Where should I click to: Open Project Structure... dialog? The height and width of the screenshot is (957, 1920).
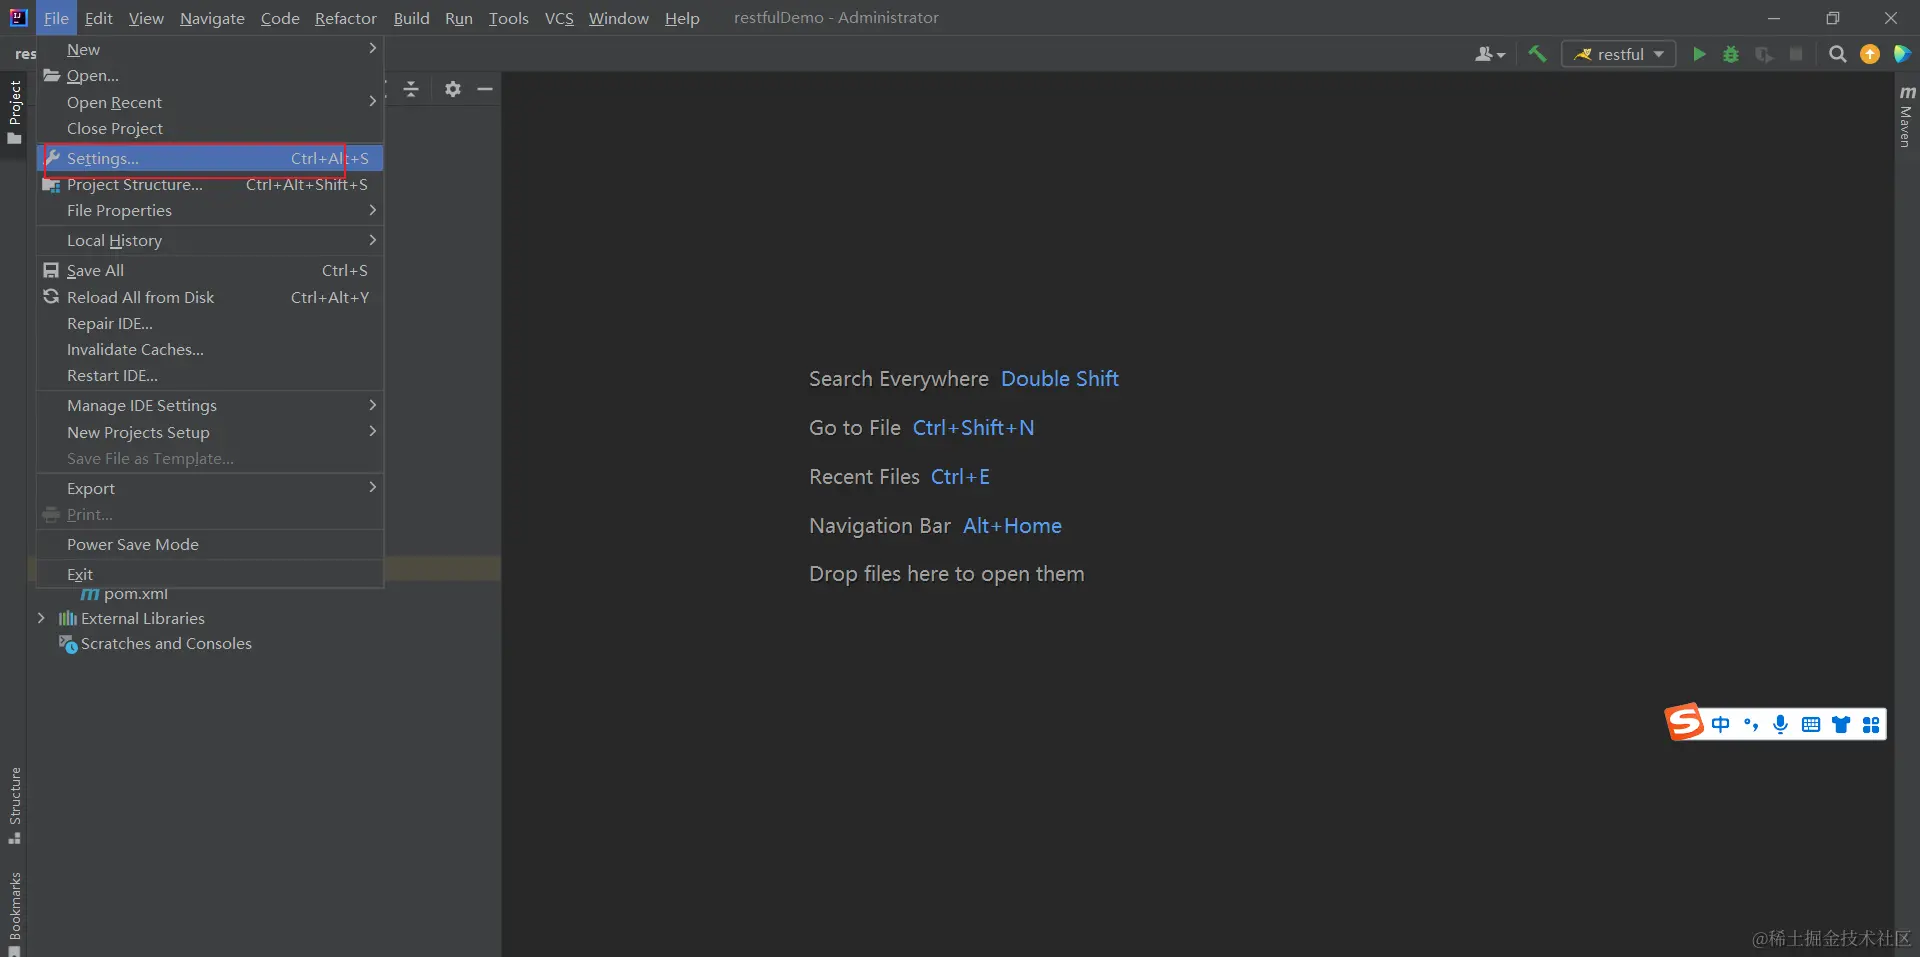click(210, 184)
